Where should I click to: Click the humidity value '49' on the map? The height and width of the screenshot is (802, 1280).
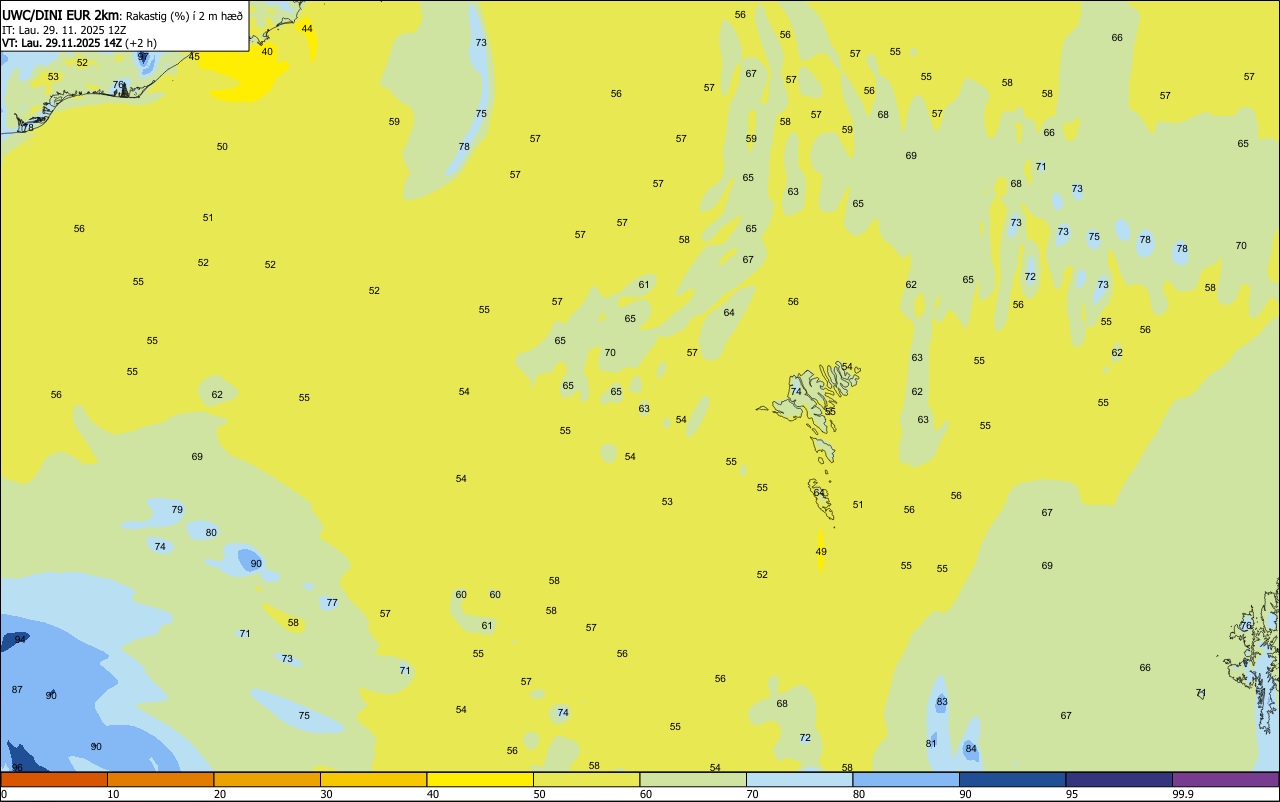(821, 552)
